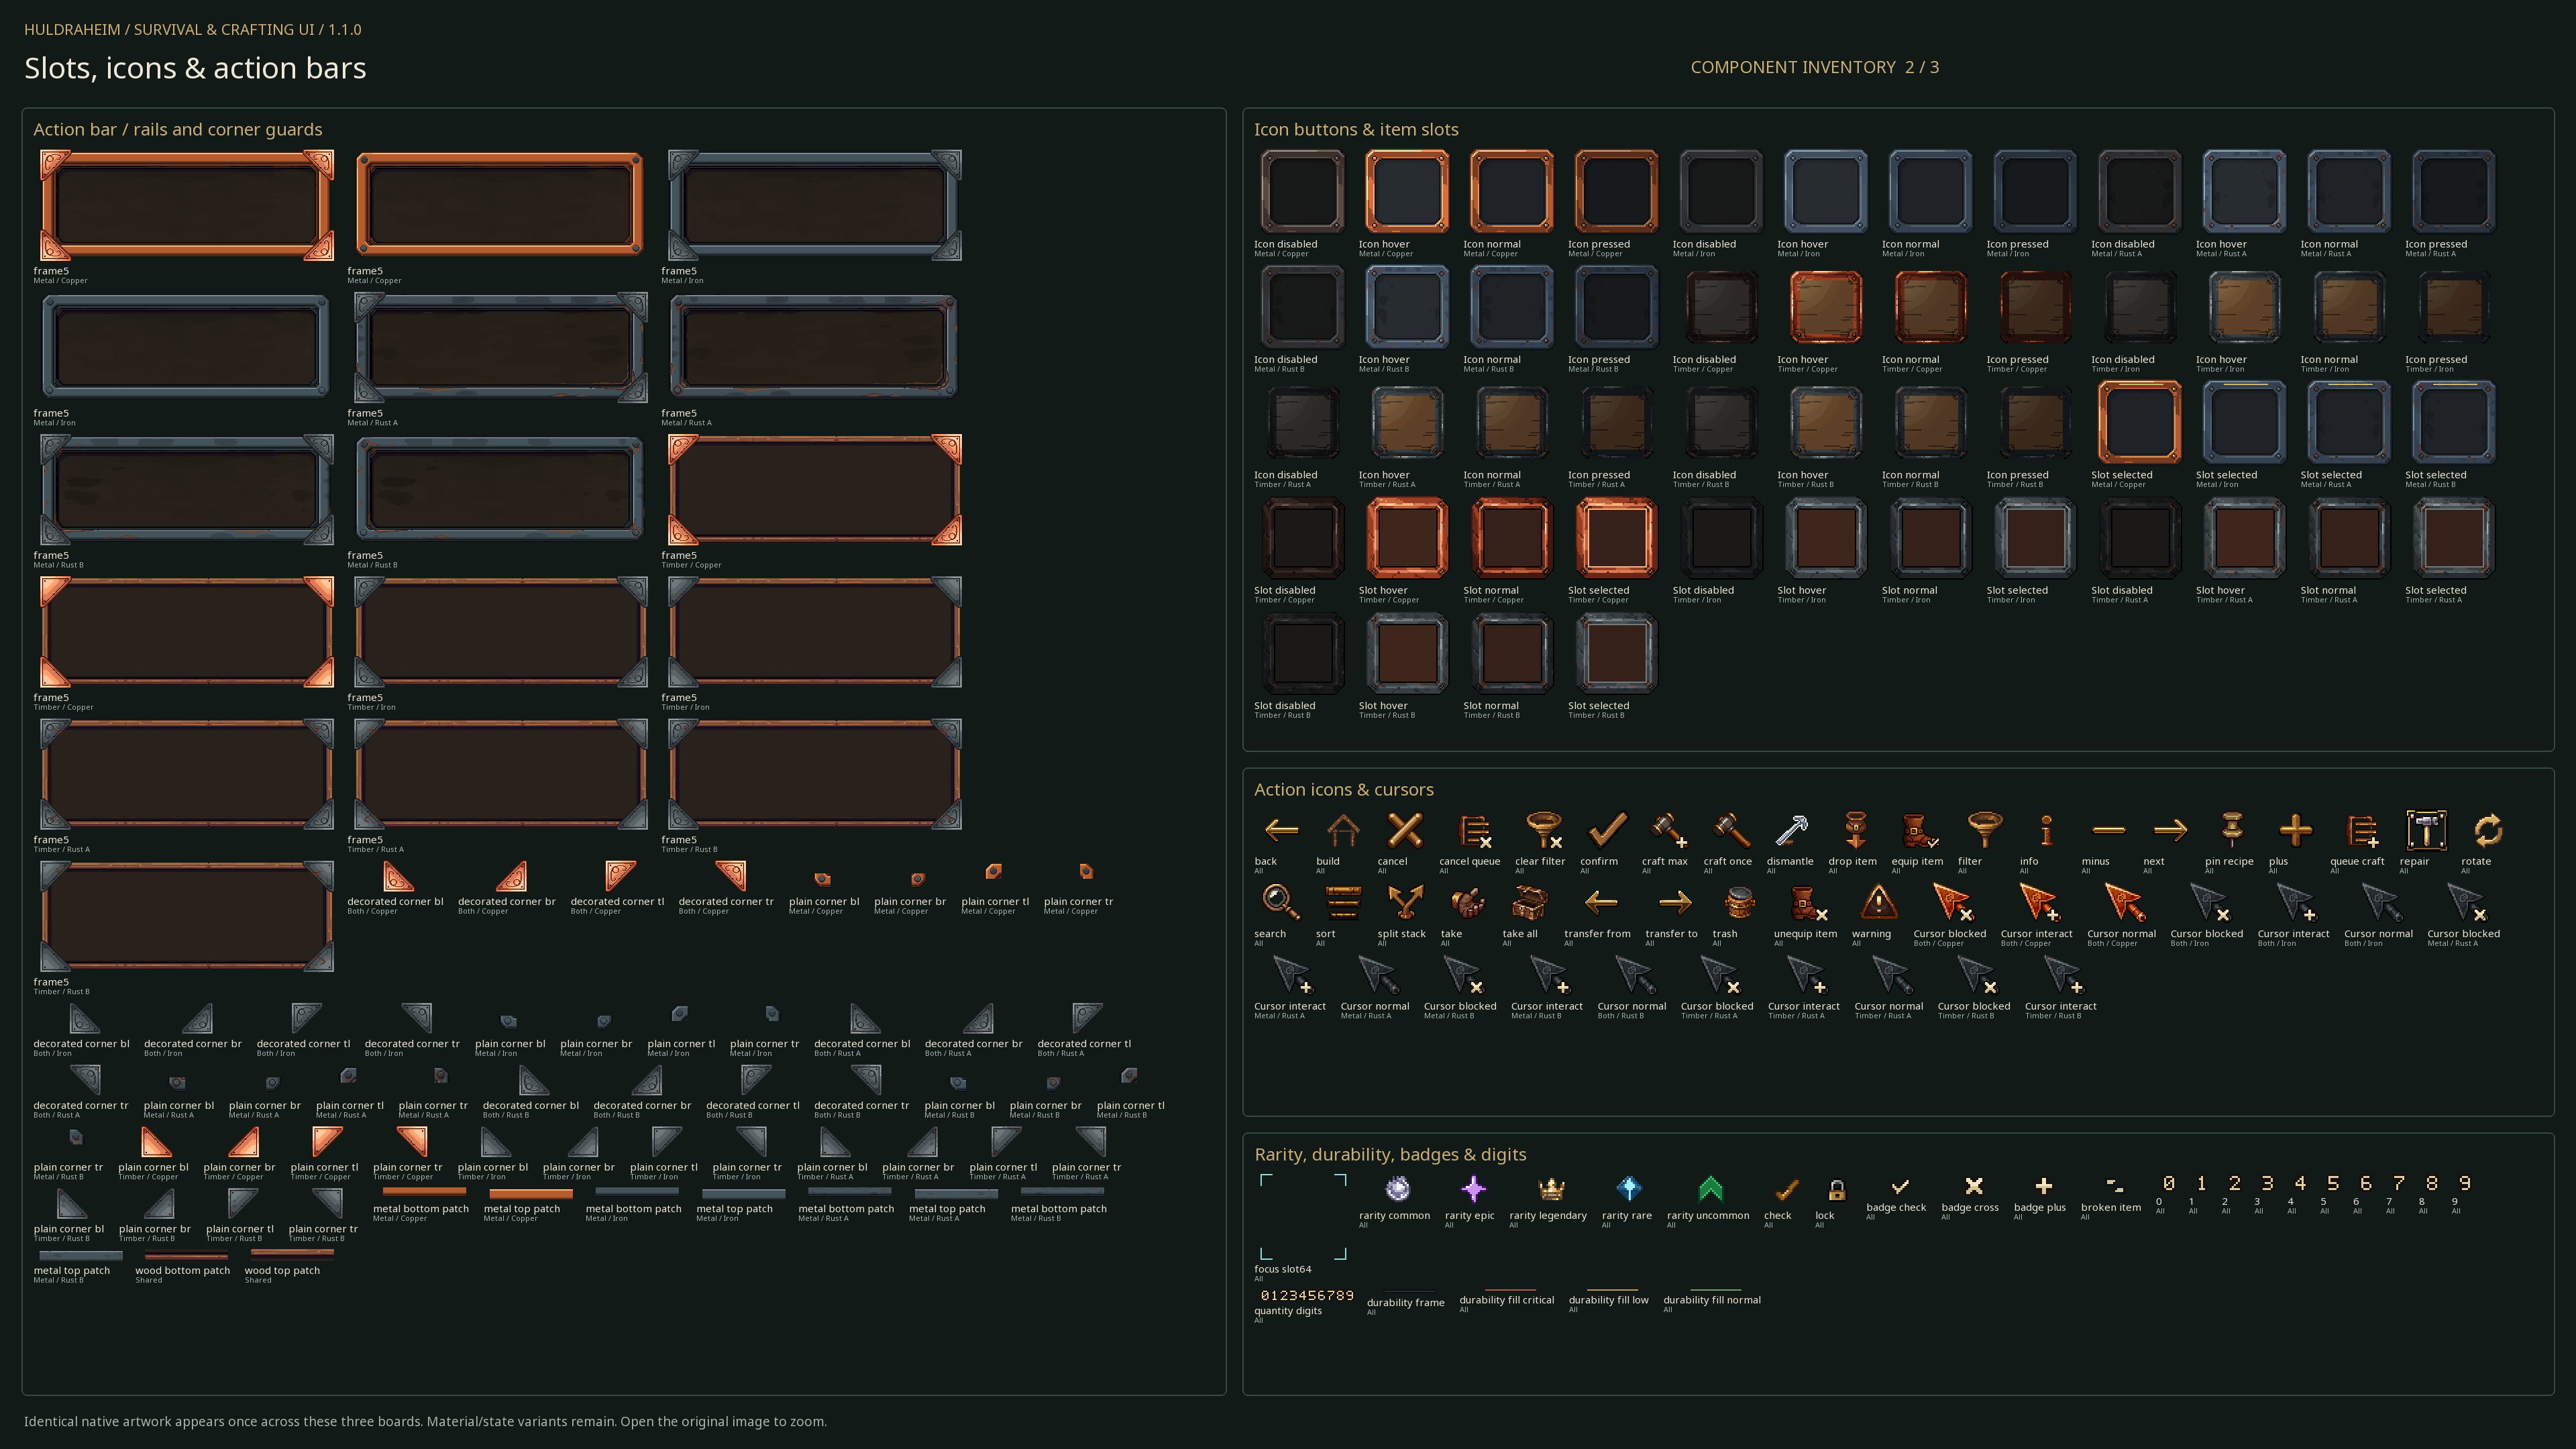The height and width of the screenshot is (1449, 2576).
Task: Select the broken item badge icon
Action: coord(2114,1185)
